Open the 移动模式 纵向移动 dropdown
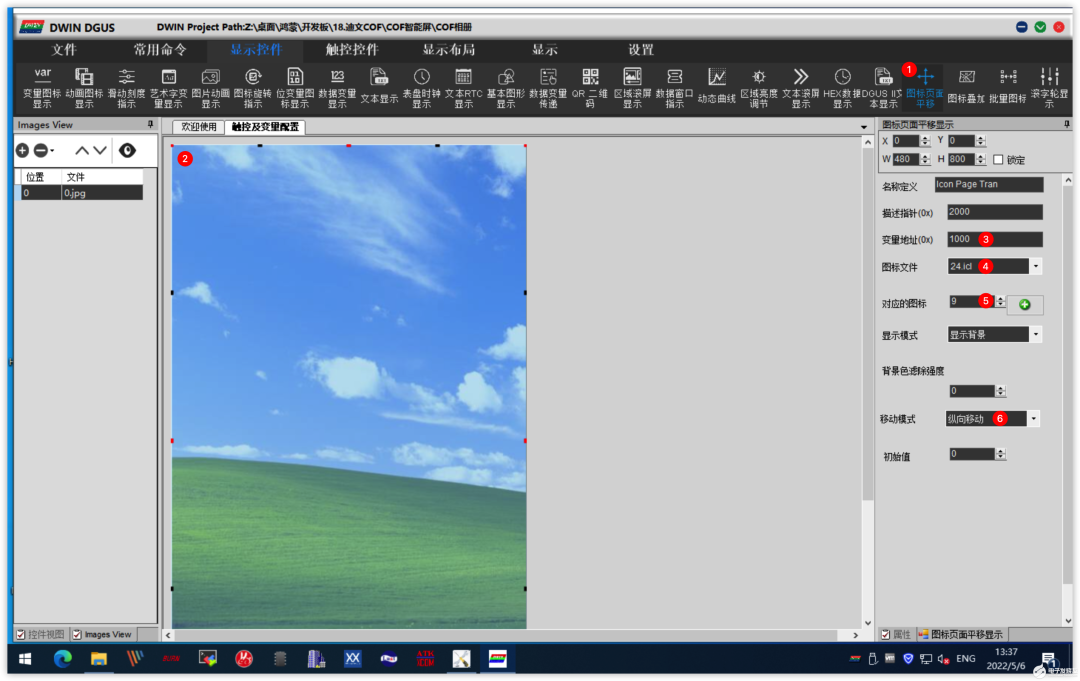The width and height of the screenshot is (1080, 681). (1033, 419)
